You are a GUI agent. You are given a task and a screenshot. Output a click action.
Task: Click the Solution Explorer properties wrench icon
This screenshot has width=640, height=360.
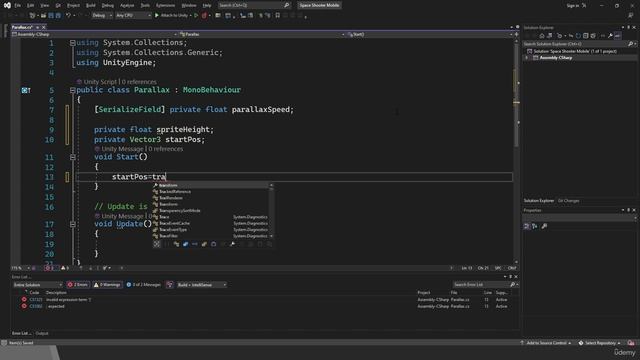point(610,36)
